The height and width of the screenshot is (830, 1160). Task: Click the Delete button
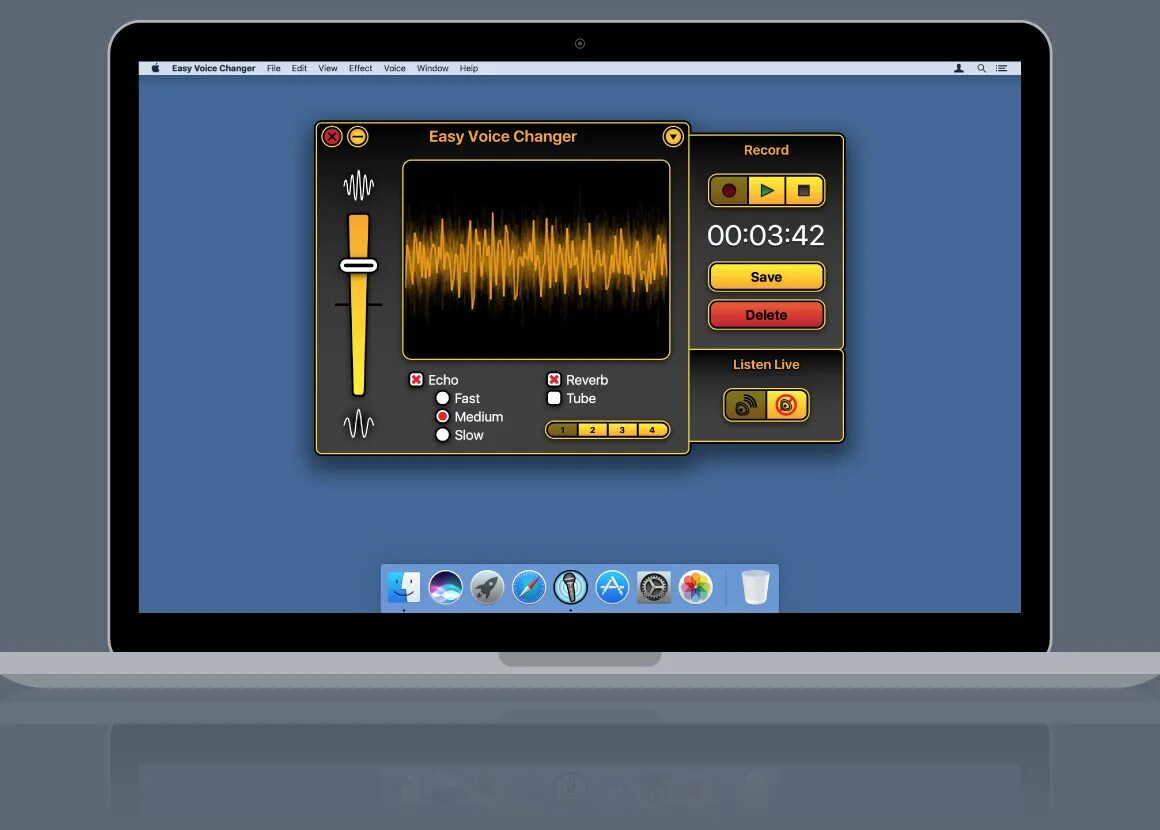(x=766, y=314)
